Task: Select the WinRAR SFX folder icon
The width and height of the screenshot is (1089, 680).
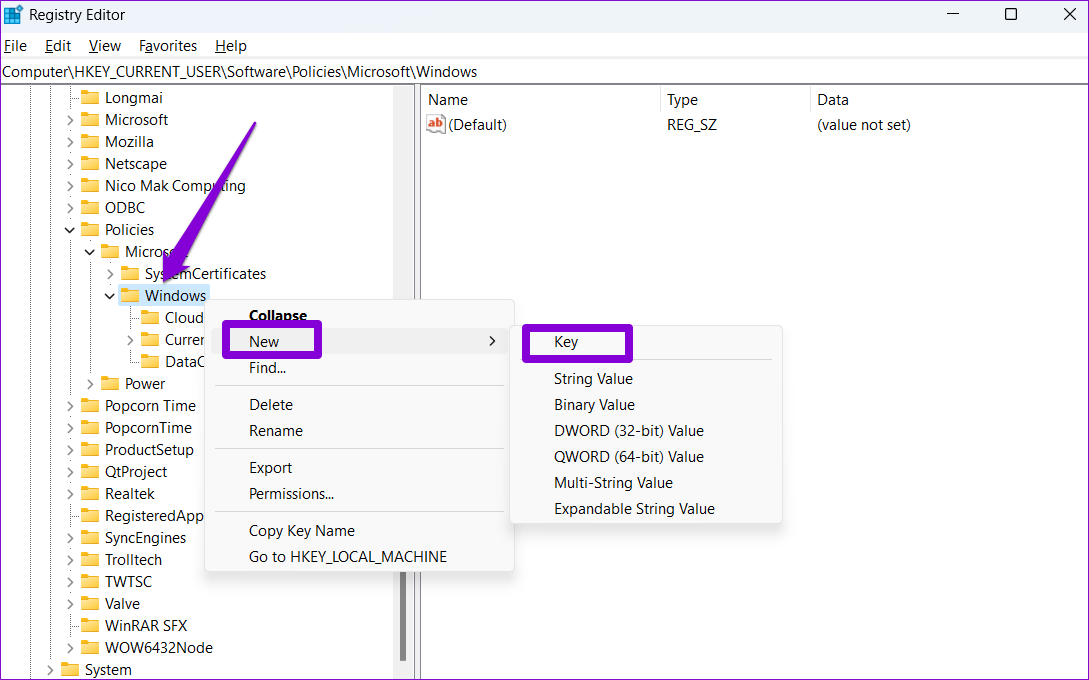Action: [90, 626]
